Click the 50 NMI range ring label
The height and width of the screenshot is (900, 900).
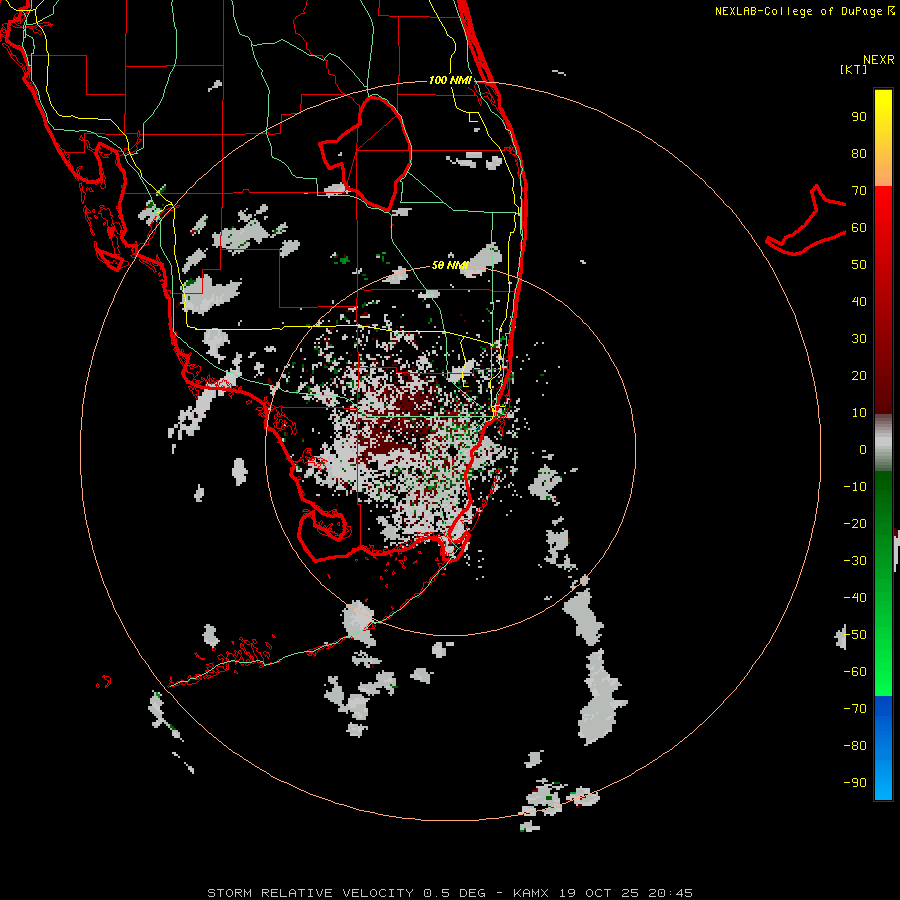pos(450,265)
